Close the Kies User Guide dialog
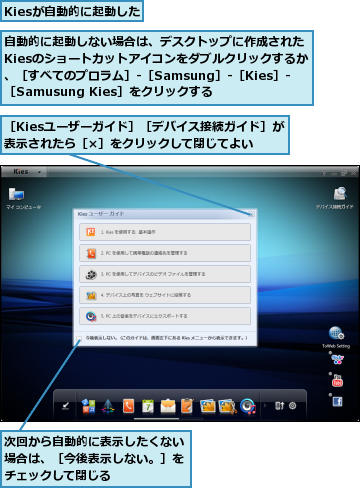 click(251, 214)
